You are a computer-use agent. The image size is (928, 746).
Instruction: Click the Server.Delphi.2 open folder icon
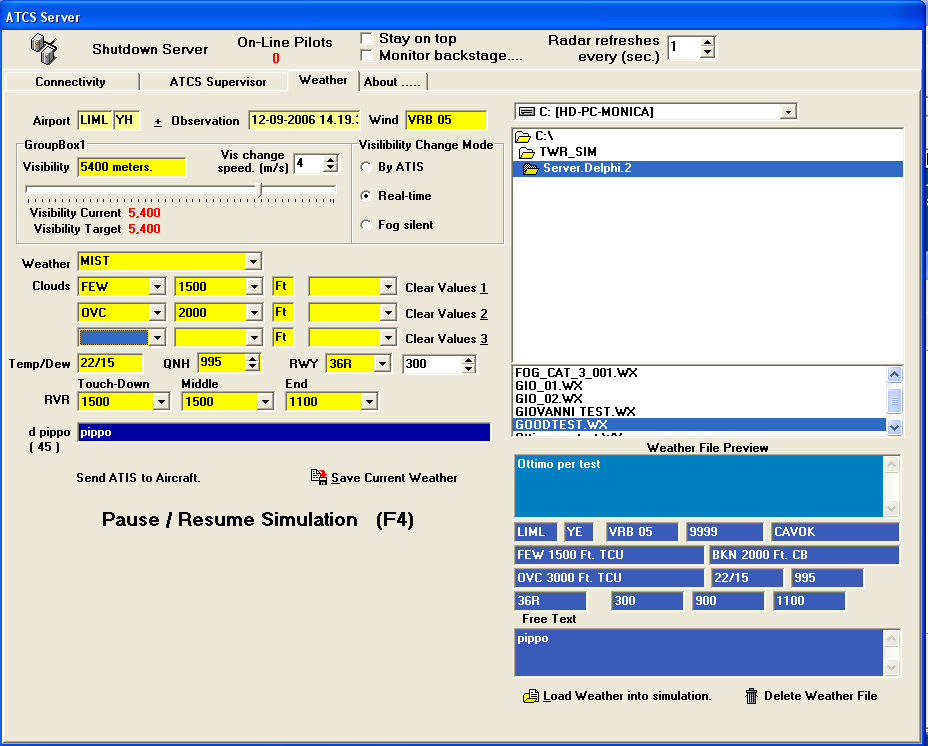(x=531, y=169)
